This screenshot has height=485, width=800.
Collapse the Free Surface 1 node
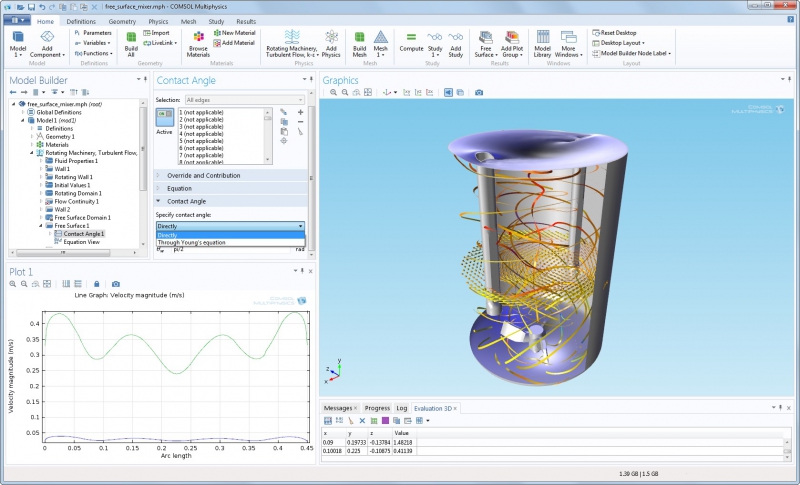(x=41, y=225)
